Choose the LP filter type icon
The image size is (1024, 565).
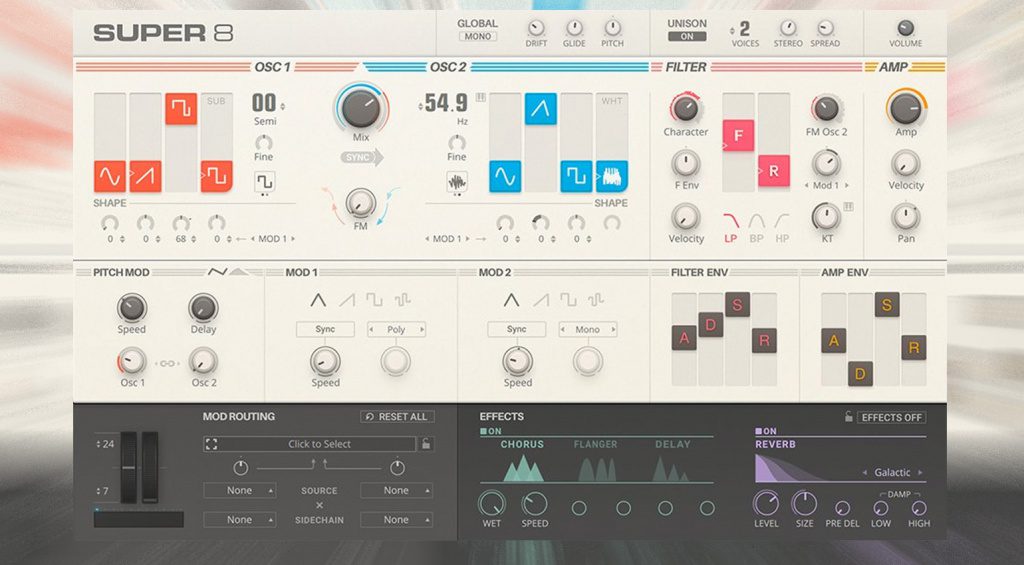click(x=731, y=221)
